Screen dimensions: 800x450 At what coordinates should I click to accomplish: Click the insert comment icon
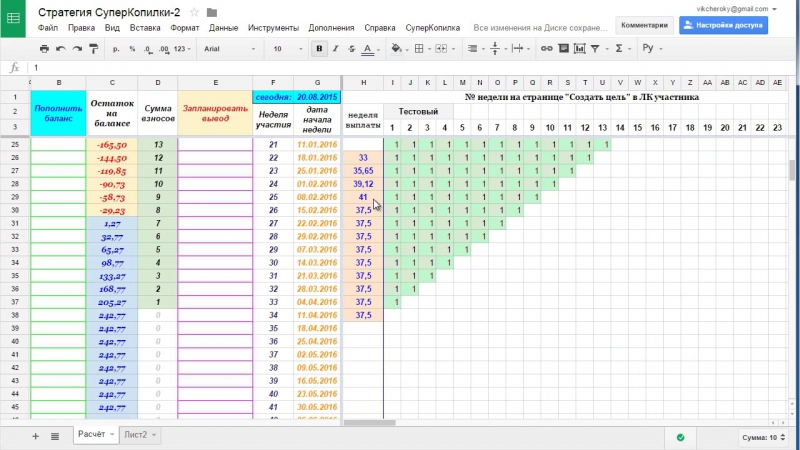tap(565, 48)
